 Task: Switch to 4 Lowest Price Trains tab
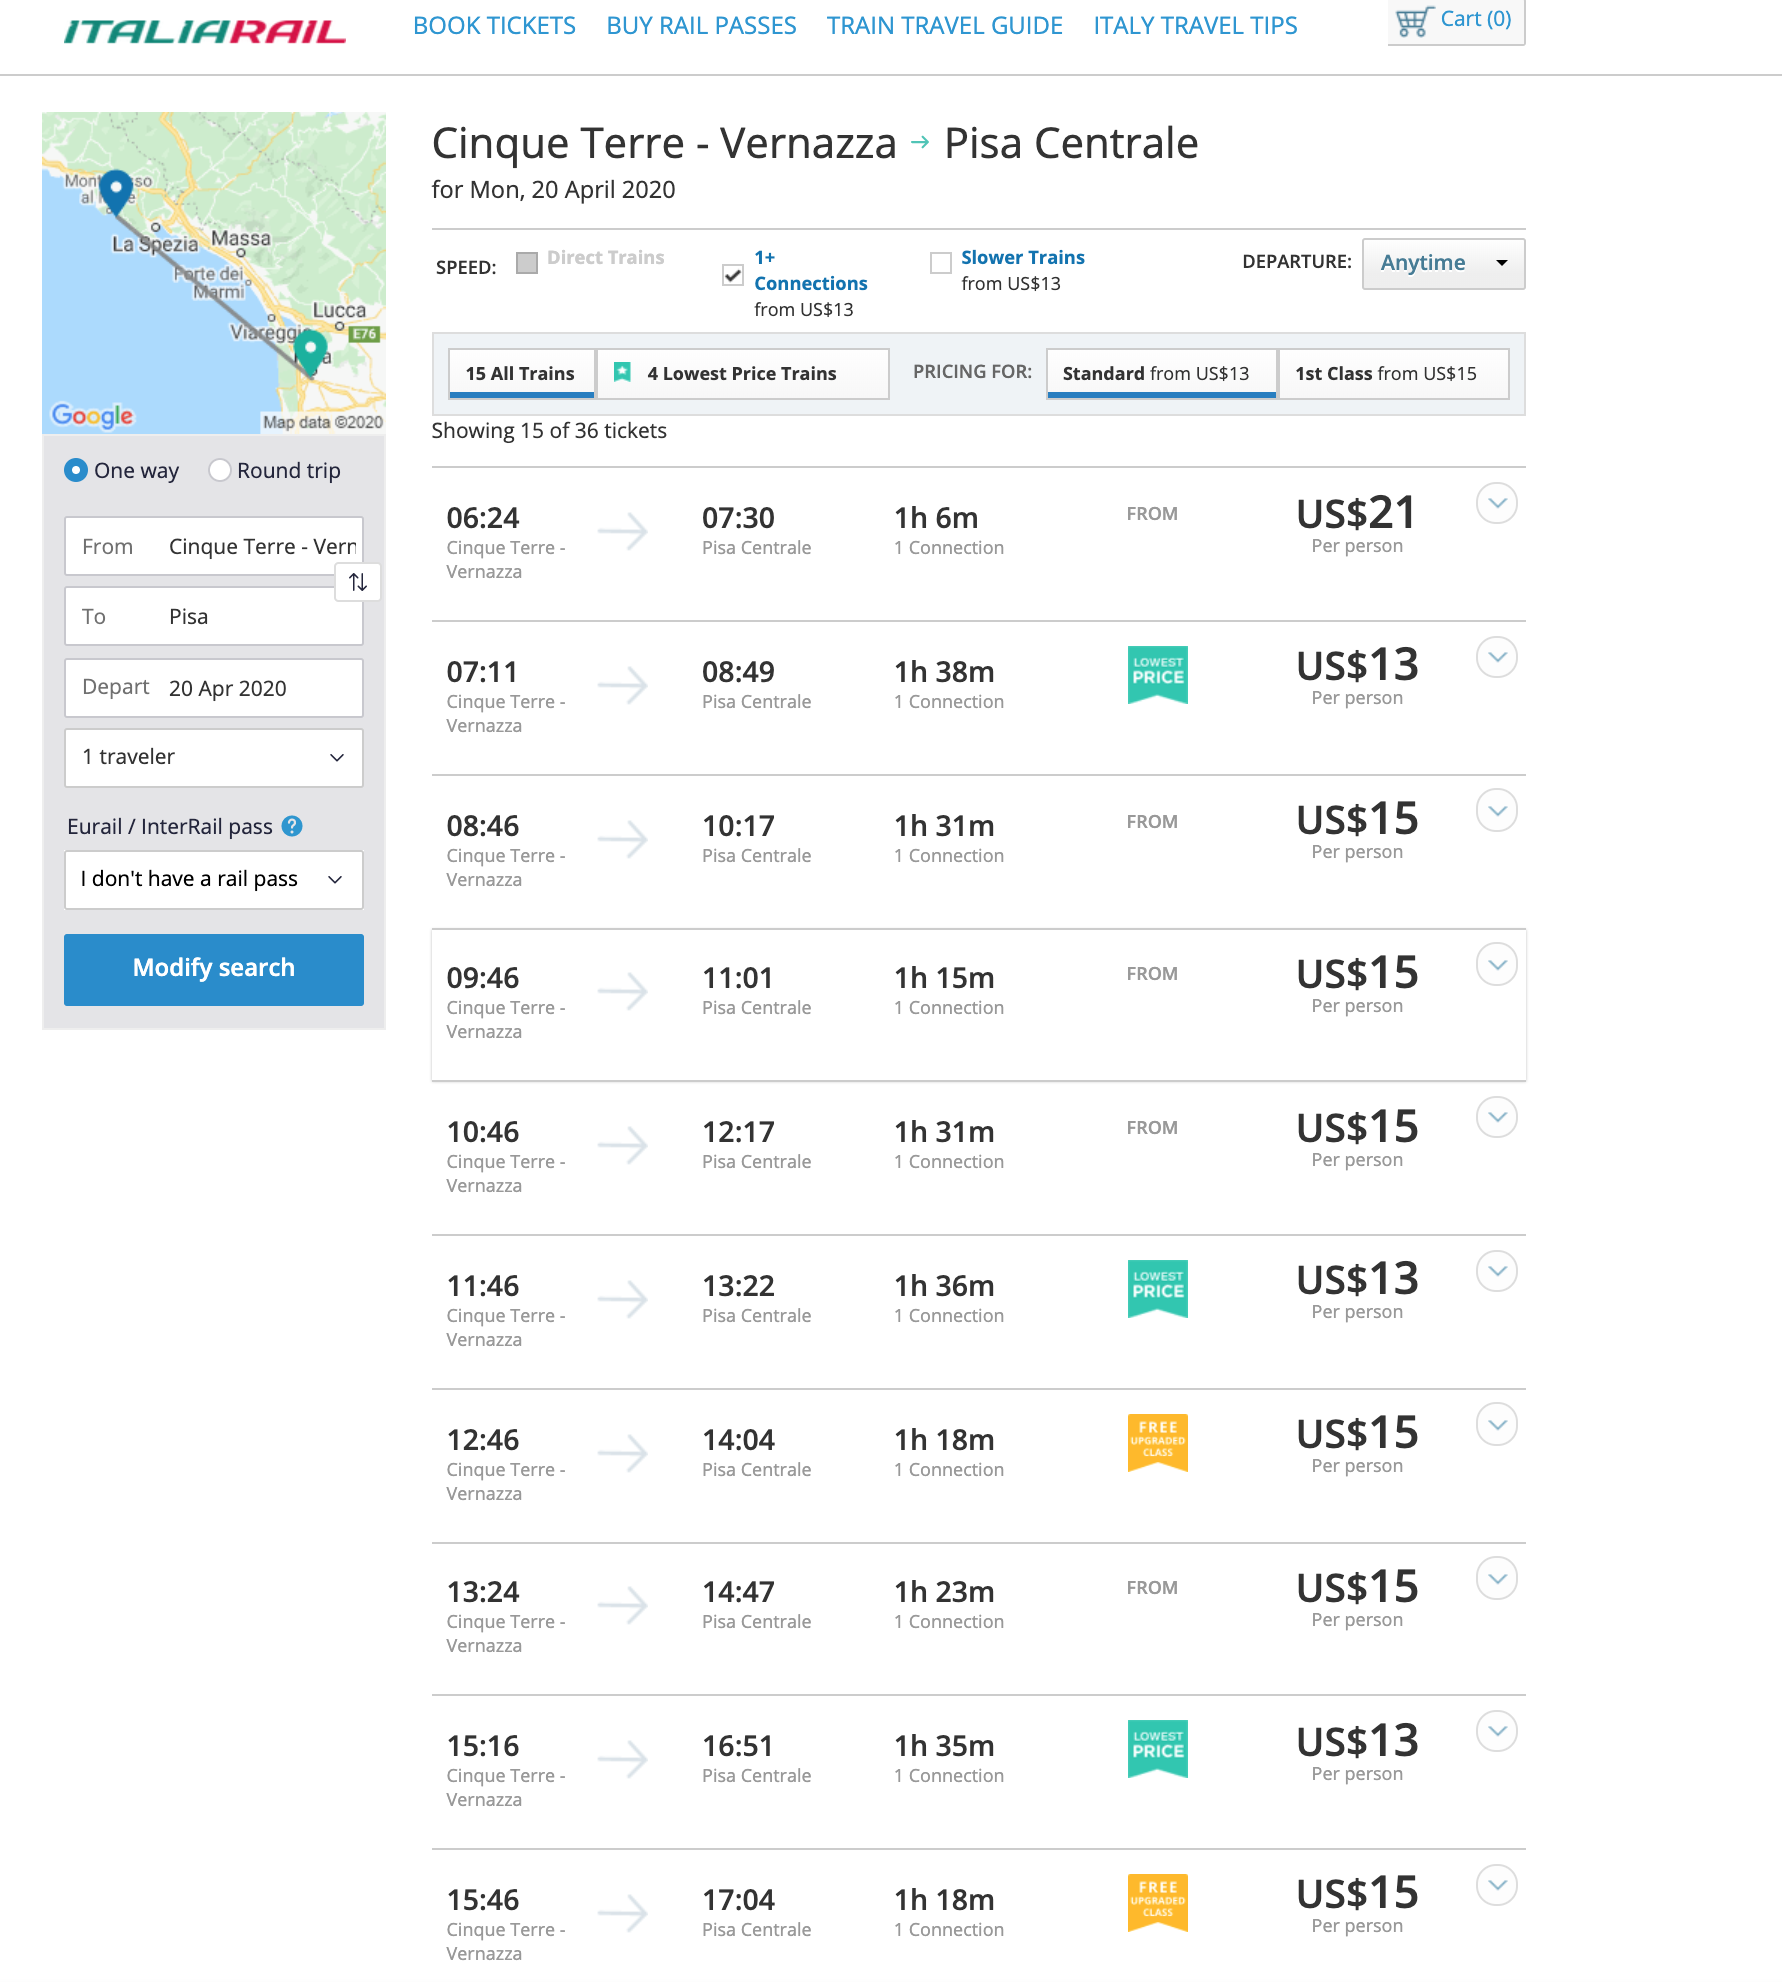742,373
